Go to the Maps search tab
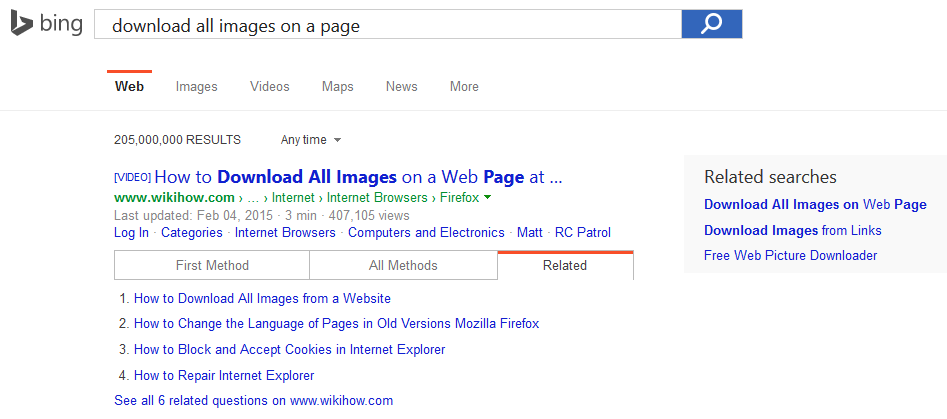 [x=337, y=87]
